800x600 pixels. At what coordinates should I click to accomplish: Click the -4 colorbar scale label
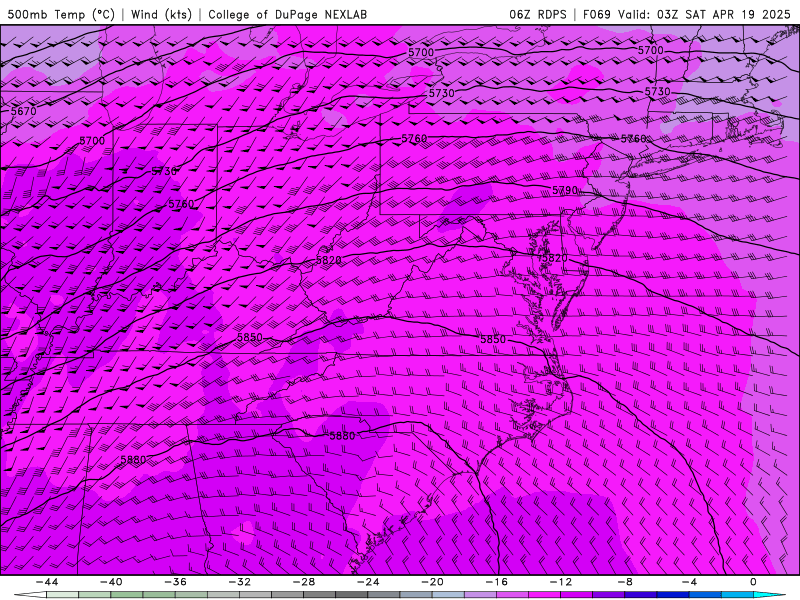[690, 582]
